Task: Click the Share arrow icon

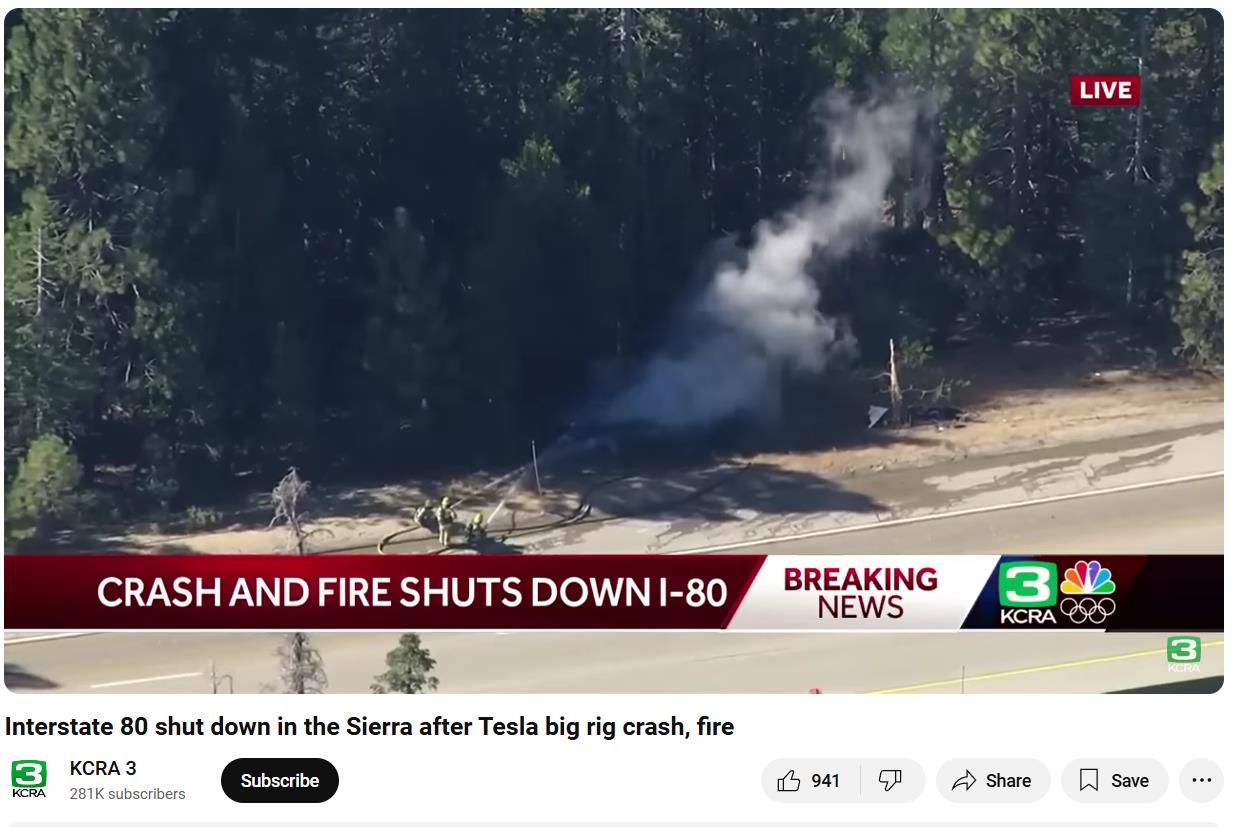Action: [963, 781]
